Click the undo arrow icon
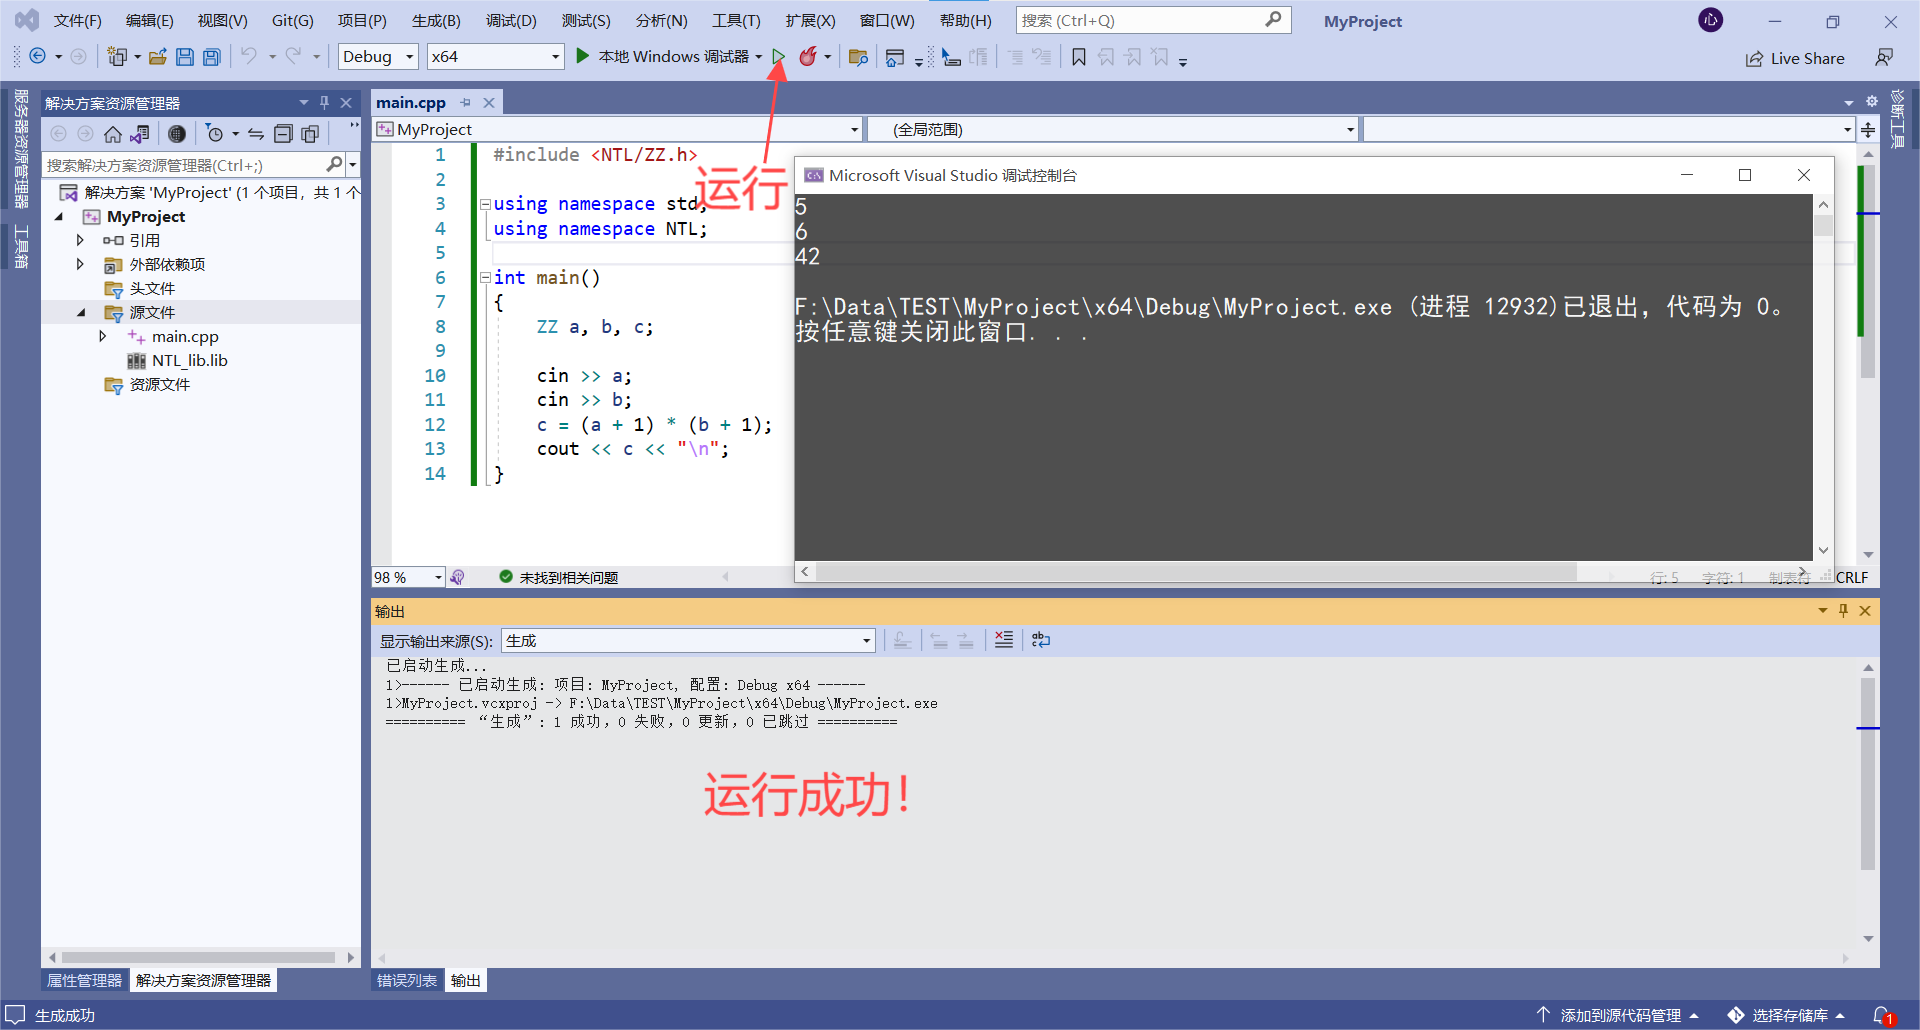This screenshot has height=1030, width=1920. [x=249, y=57]
